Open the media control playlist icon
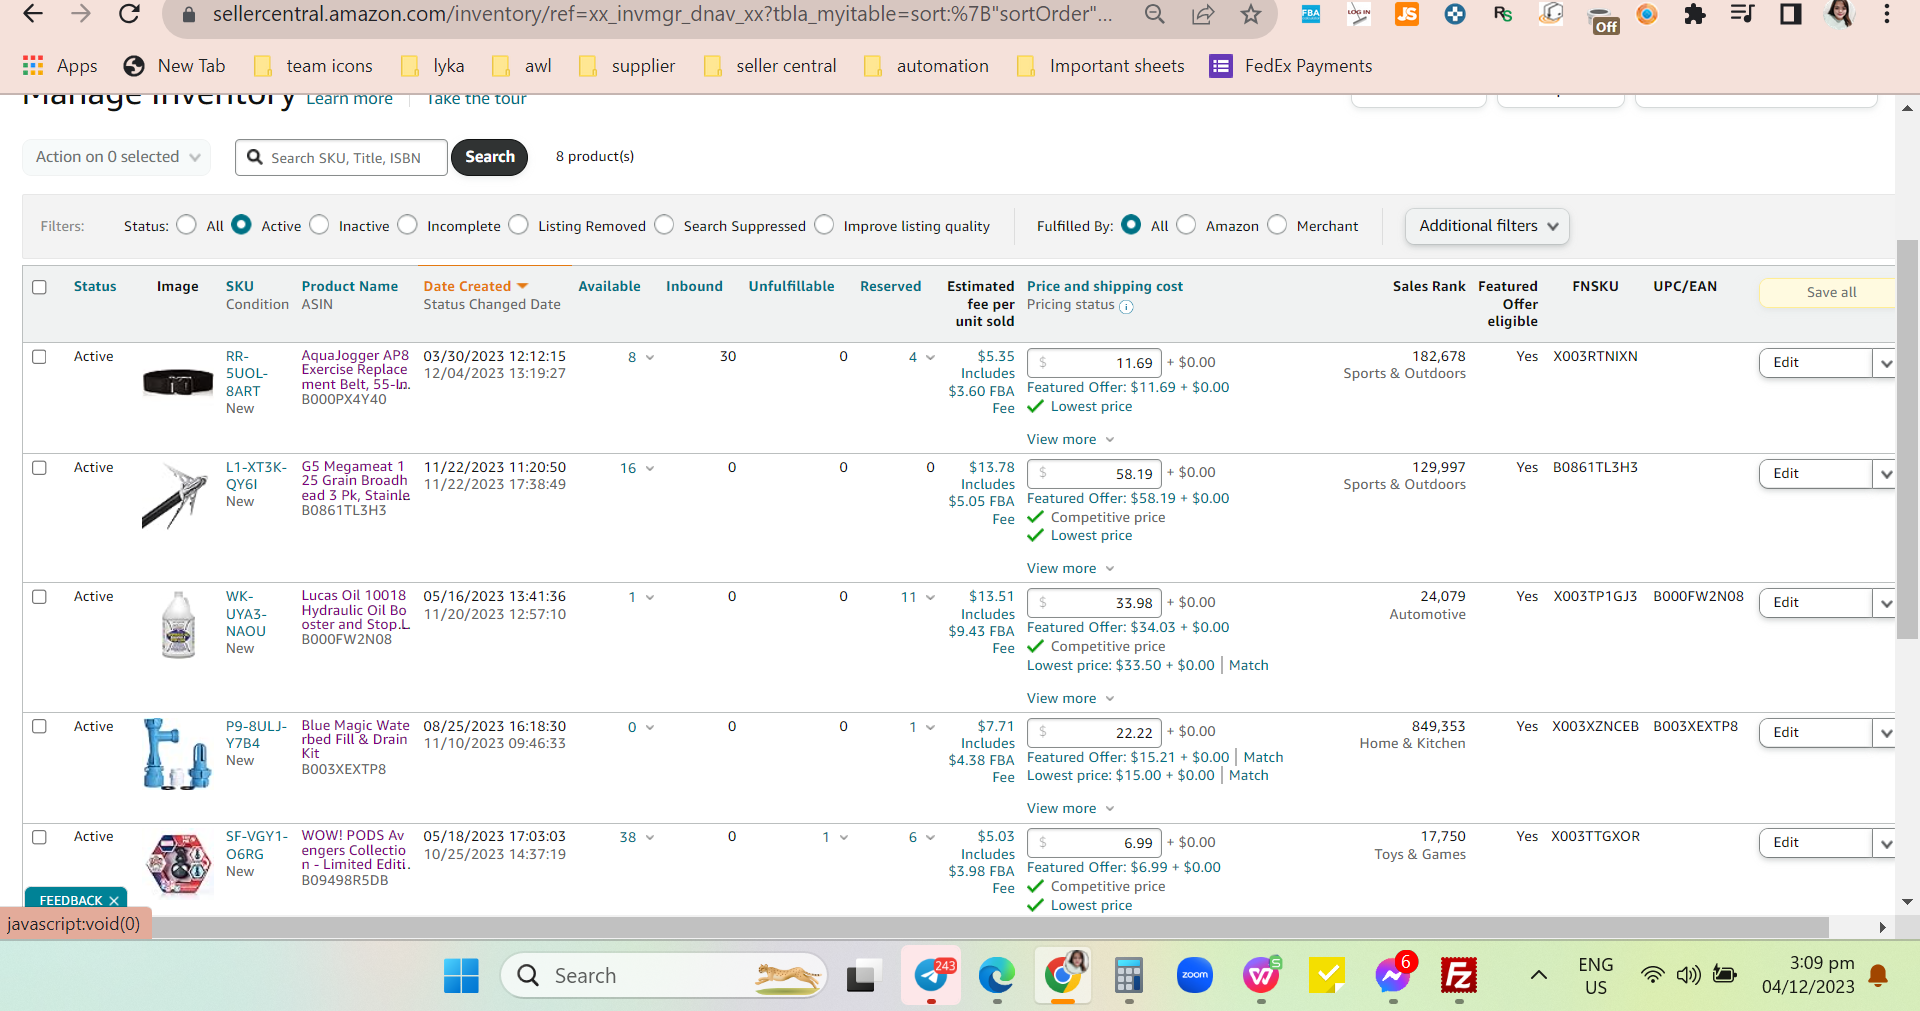Viewport: 1920px width, 1011px height. 1743,14
